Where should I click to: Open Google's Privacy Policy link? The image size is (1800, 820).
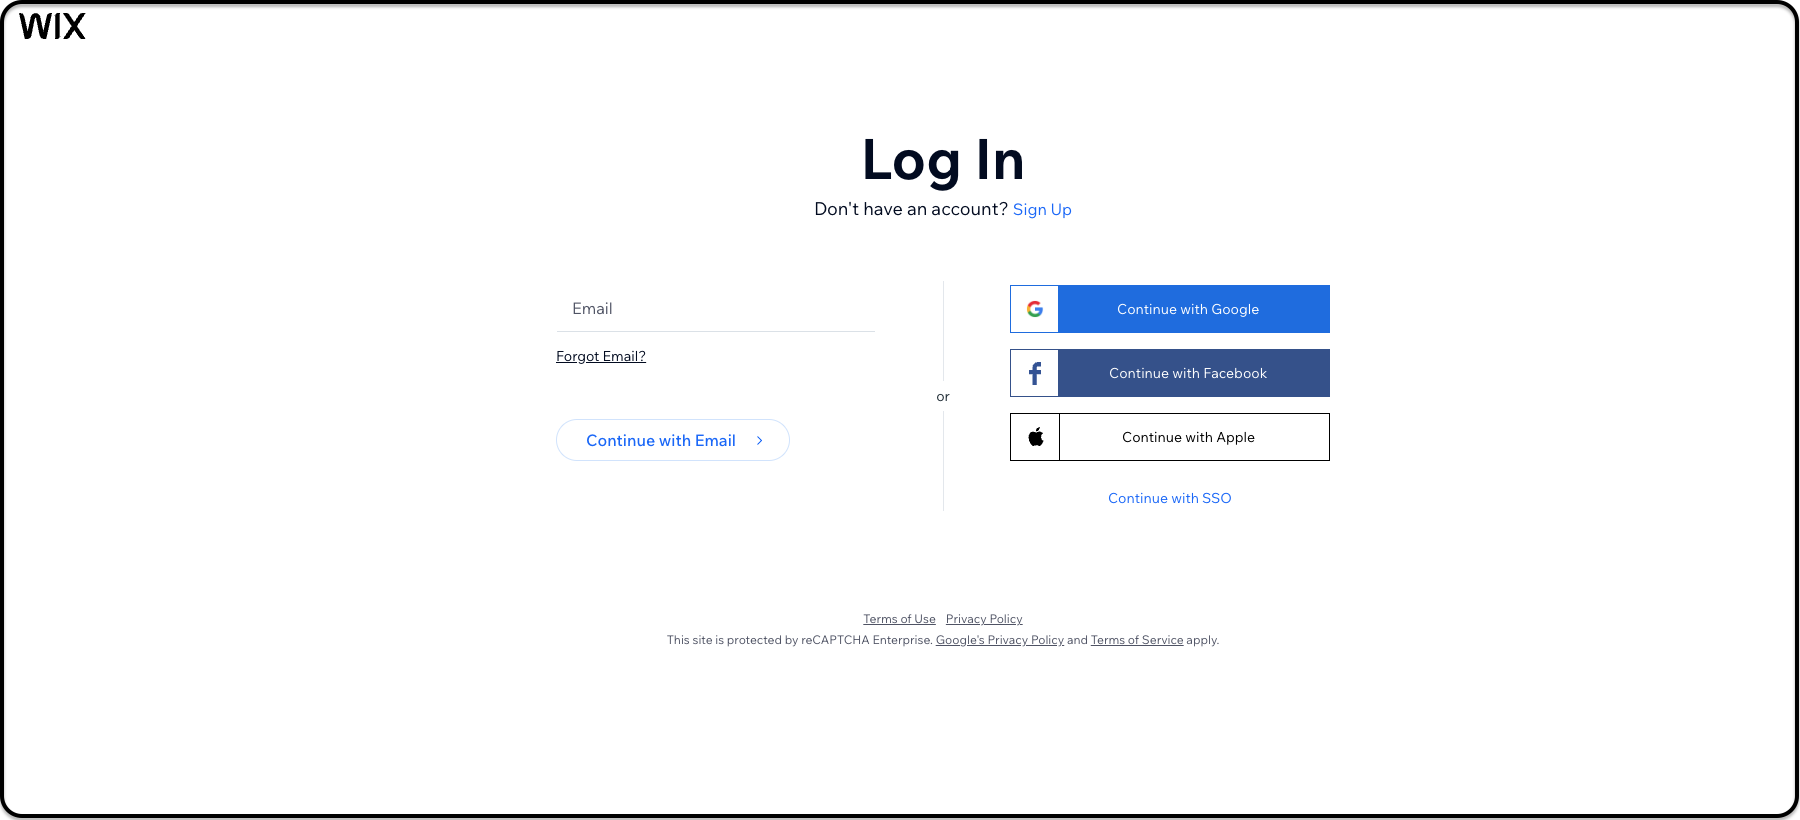[x=1000, y=640]
